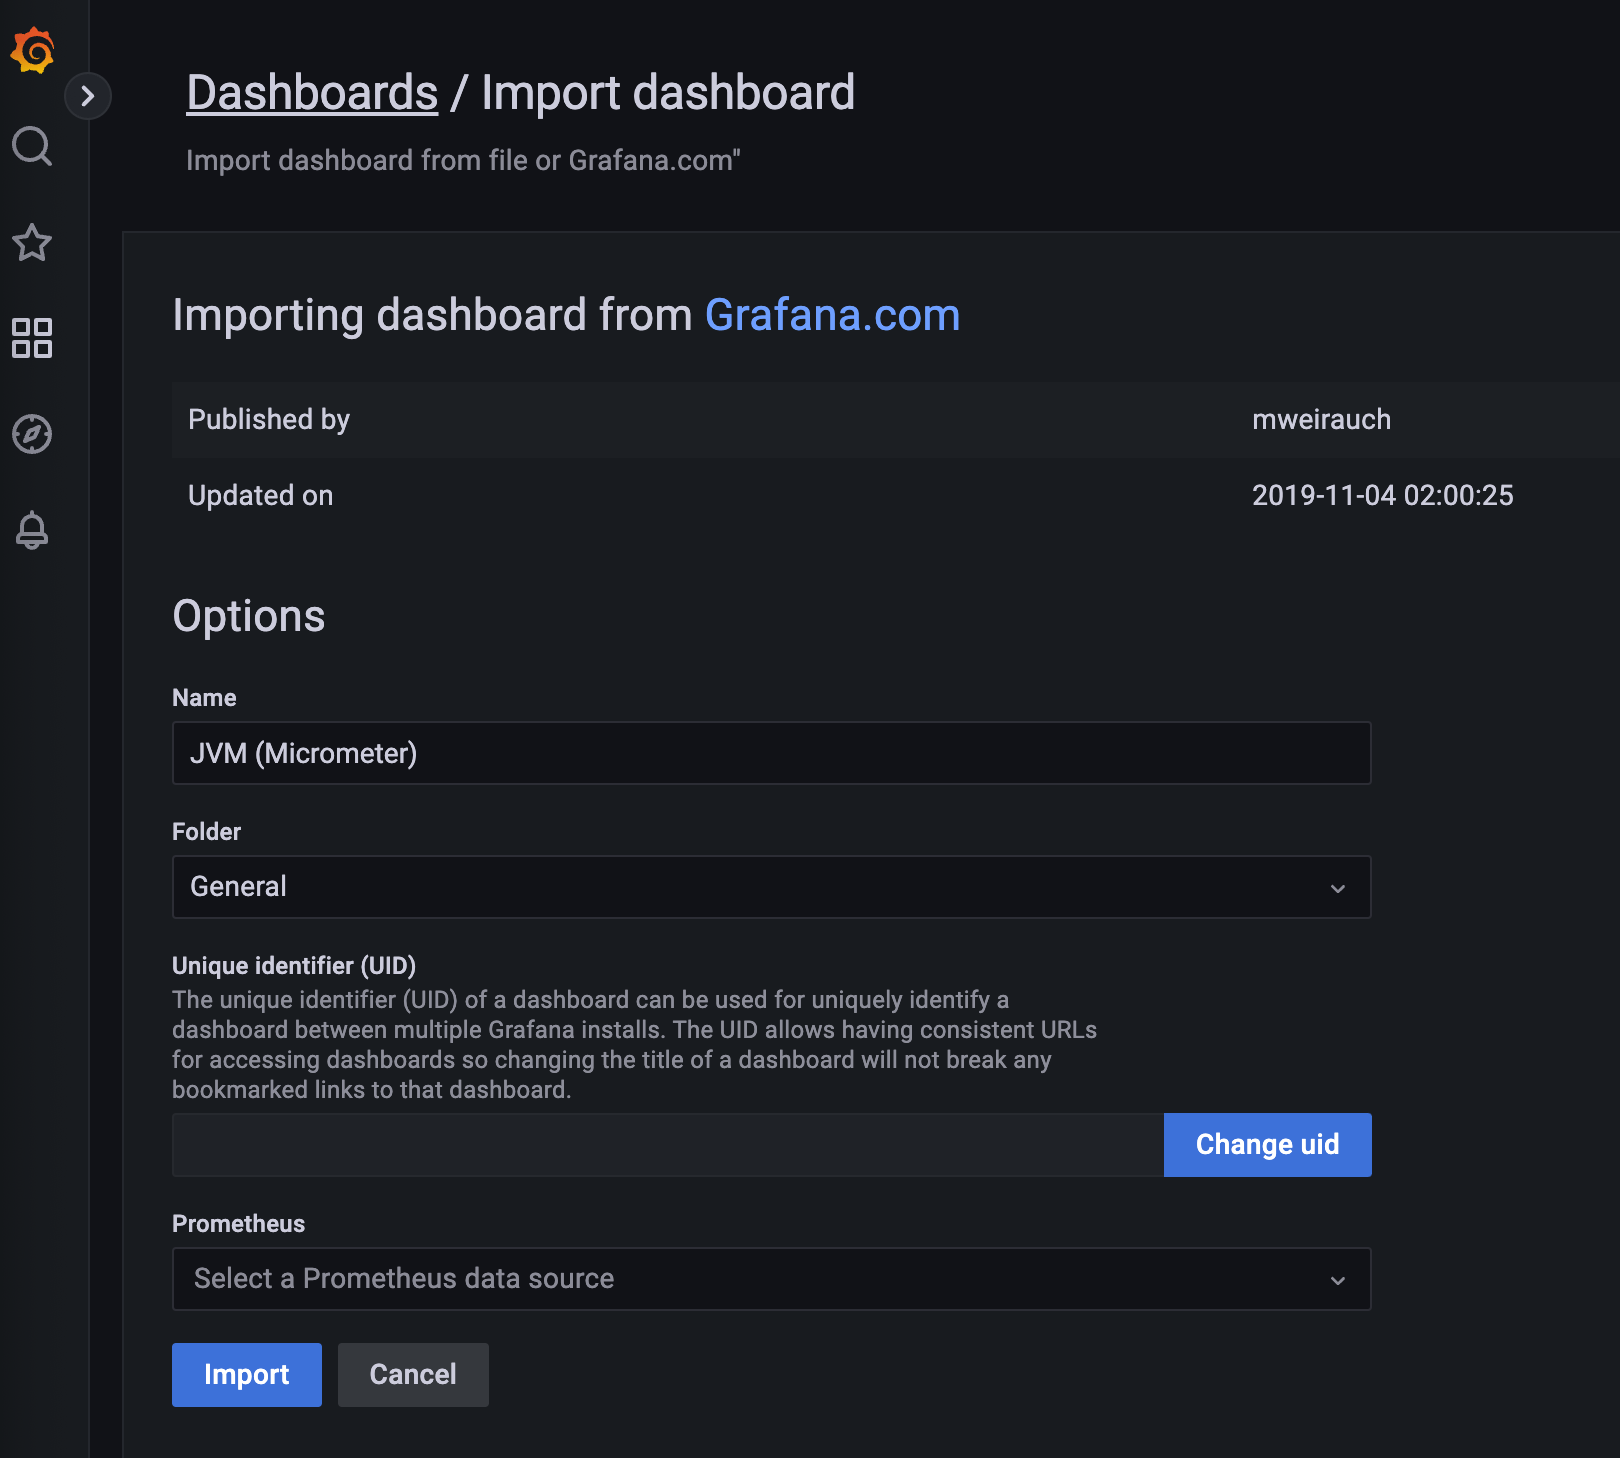Edit the Name field JVM (Micrometer)
The image size is (1620, 1458).
[771, 753]
